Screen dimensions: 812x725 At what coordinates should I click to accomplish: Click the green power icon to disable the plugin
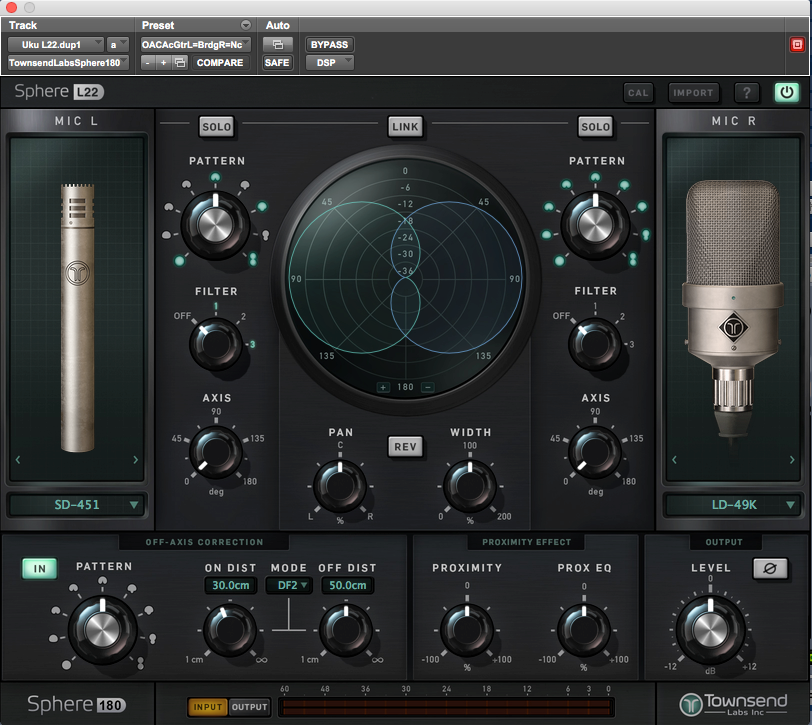click(785, 92)
